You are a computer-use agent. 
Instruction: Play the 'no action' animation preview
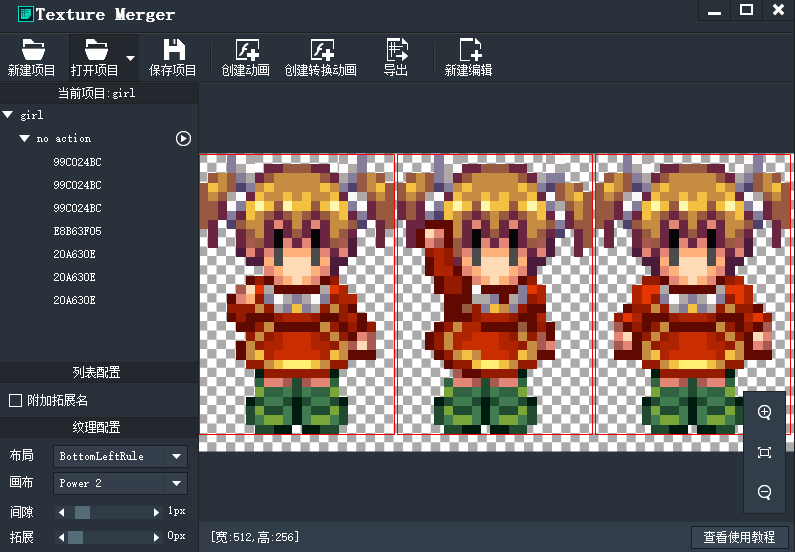click(183, 138)
